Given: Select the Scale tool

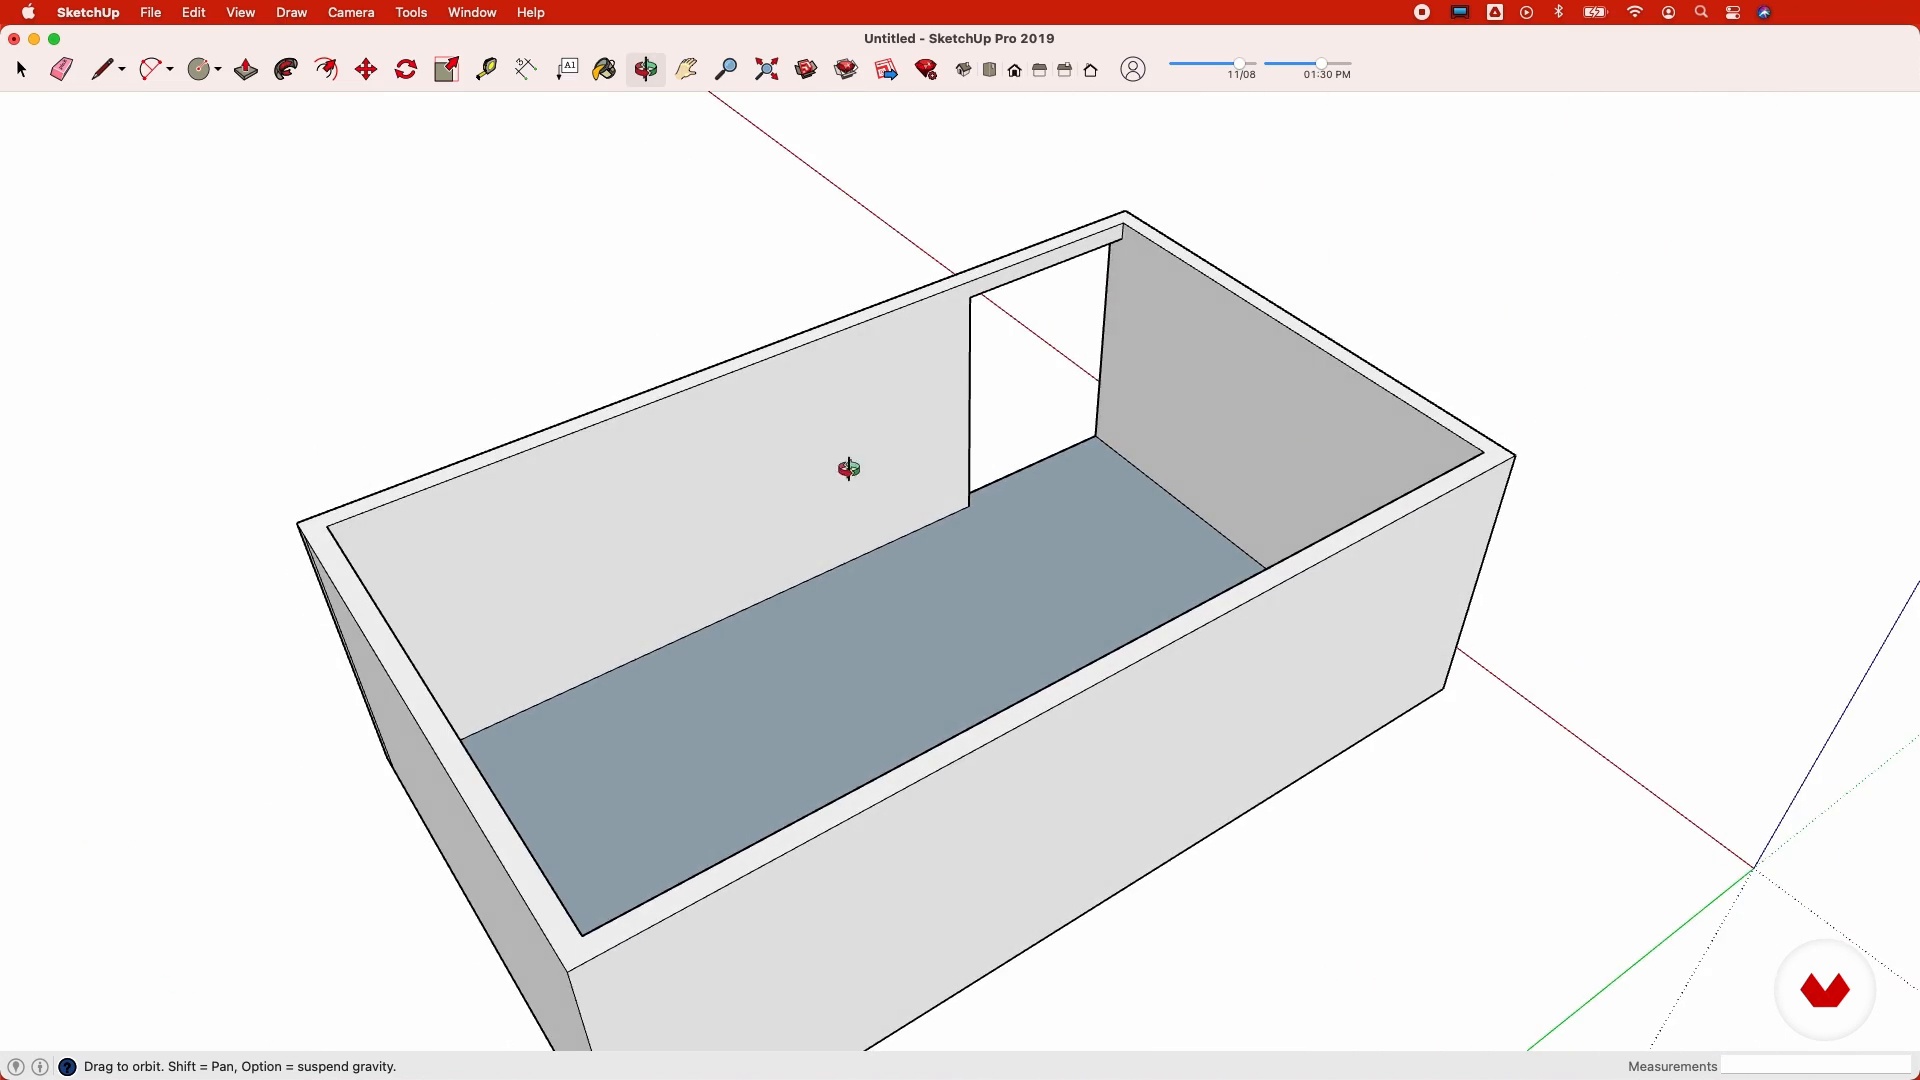Looking at the screenshot, I should pyautogui.click(x=447, y=69).
